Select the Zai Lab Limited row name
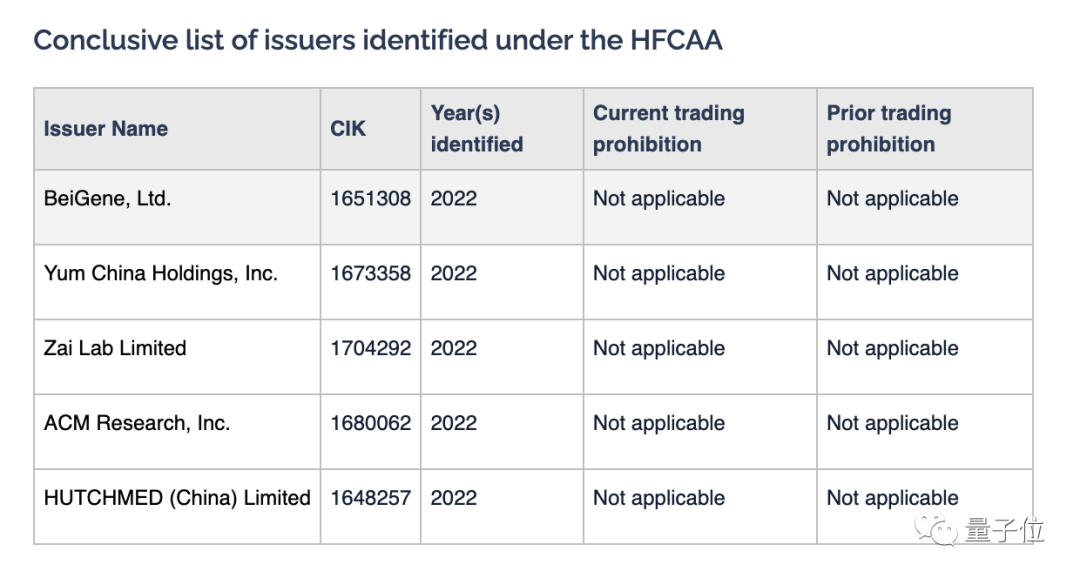 (115, 349)
